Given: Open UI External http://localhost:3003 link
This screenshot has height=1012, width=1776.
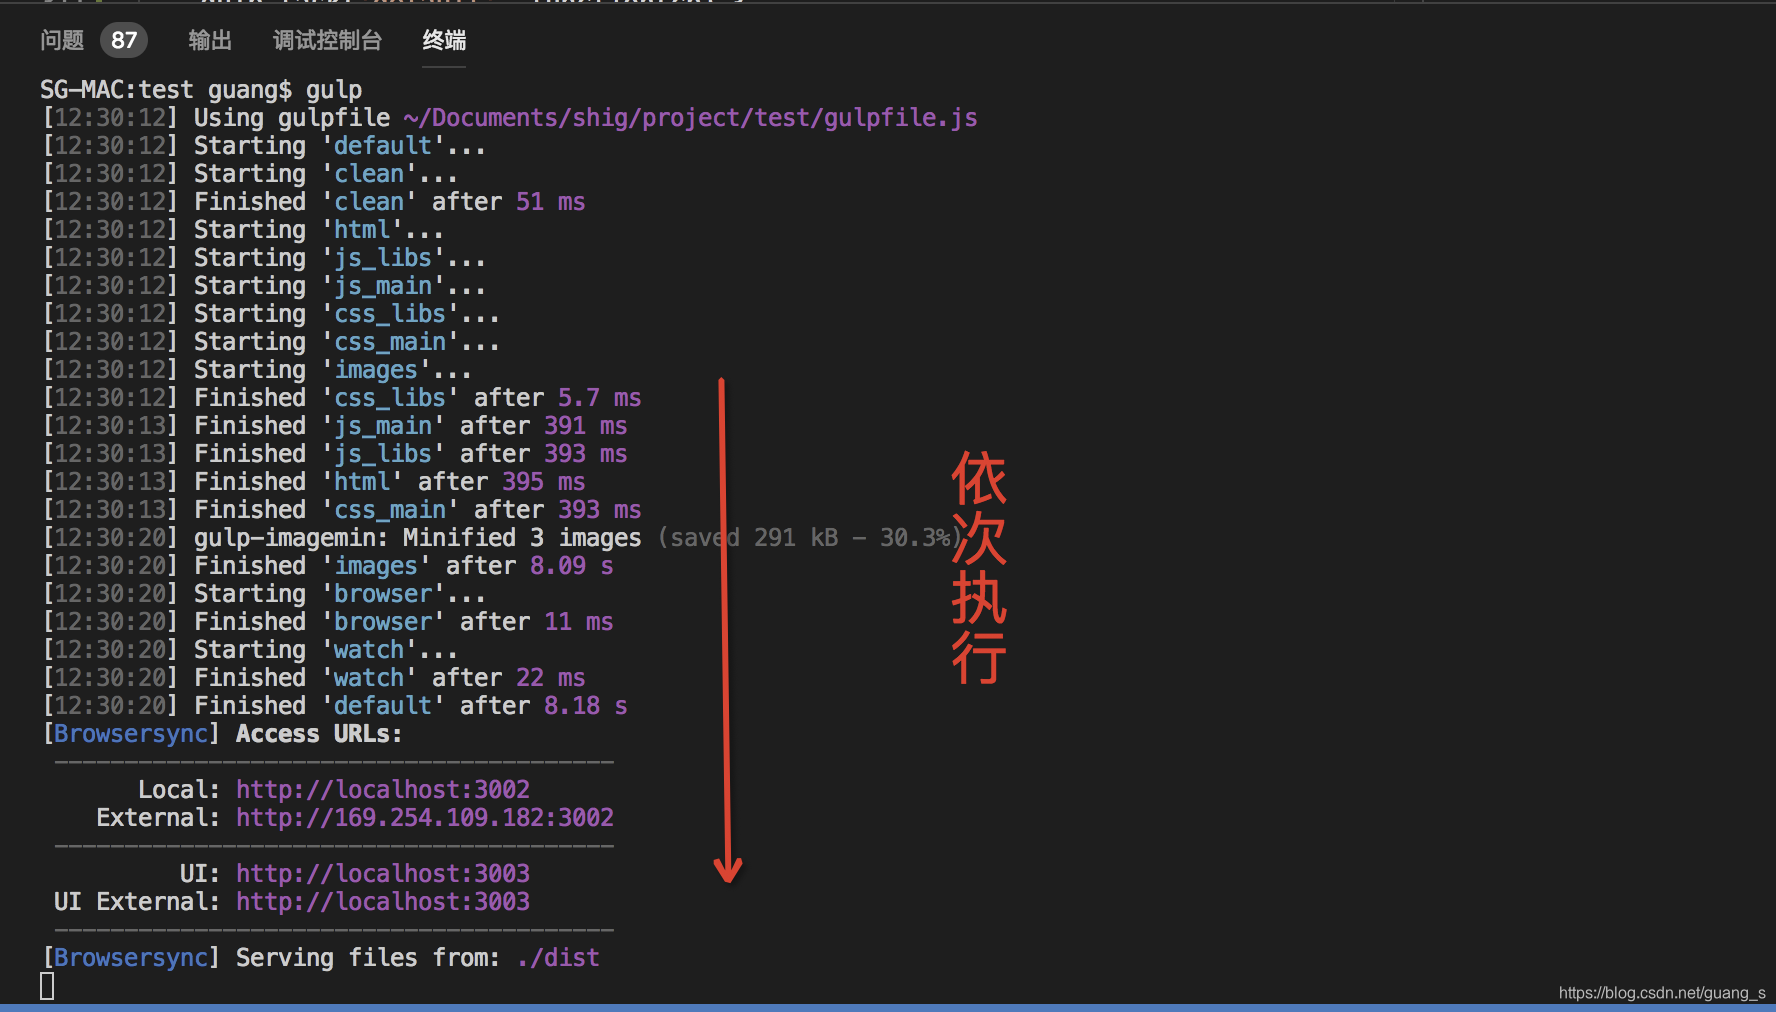Looking at the screenshot, I should click(383, 902).
